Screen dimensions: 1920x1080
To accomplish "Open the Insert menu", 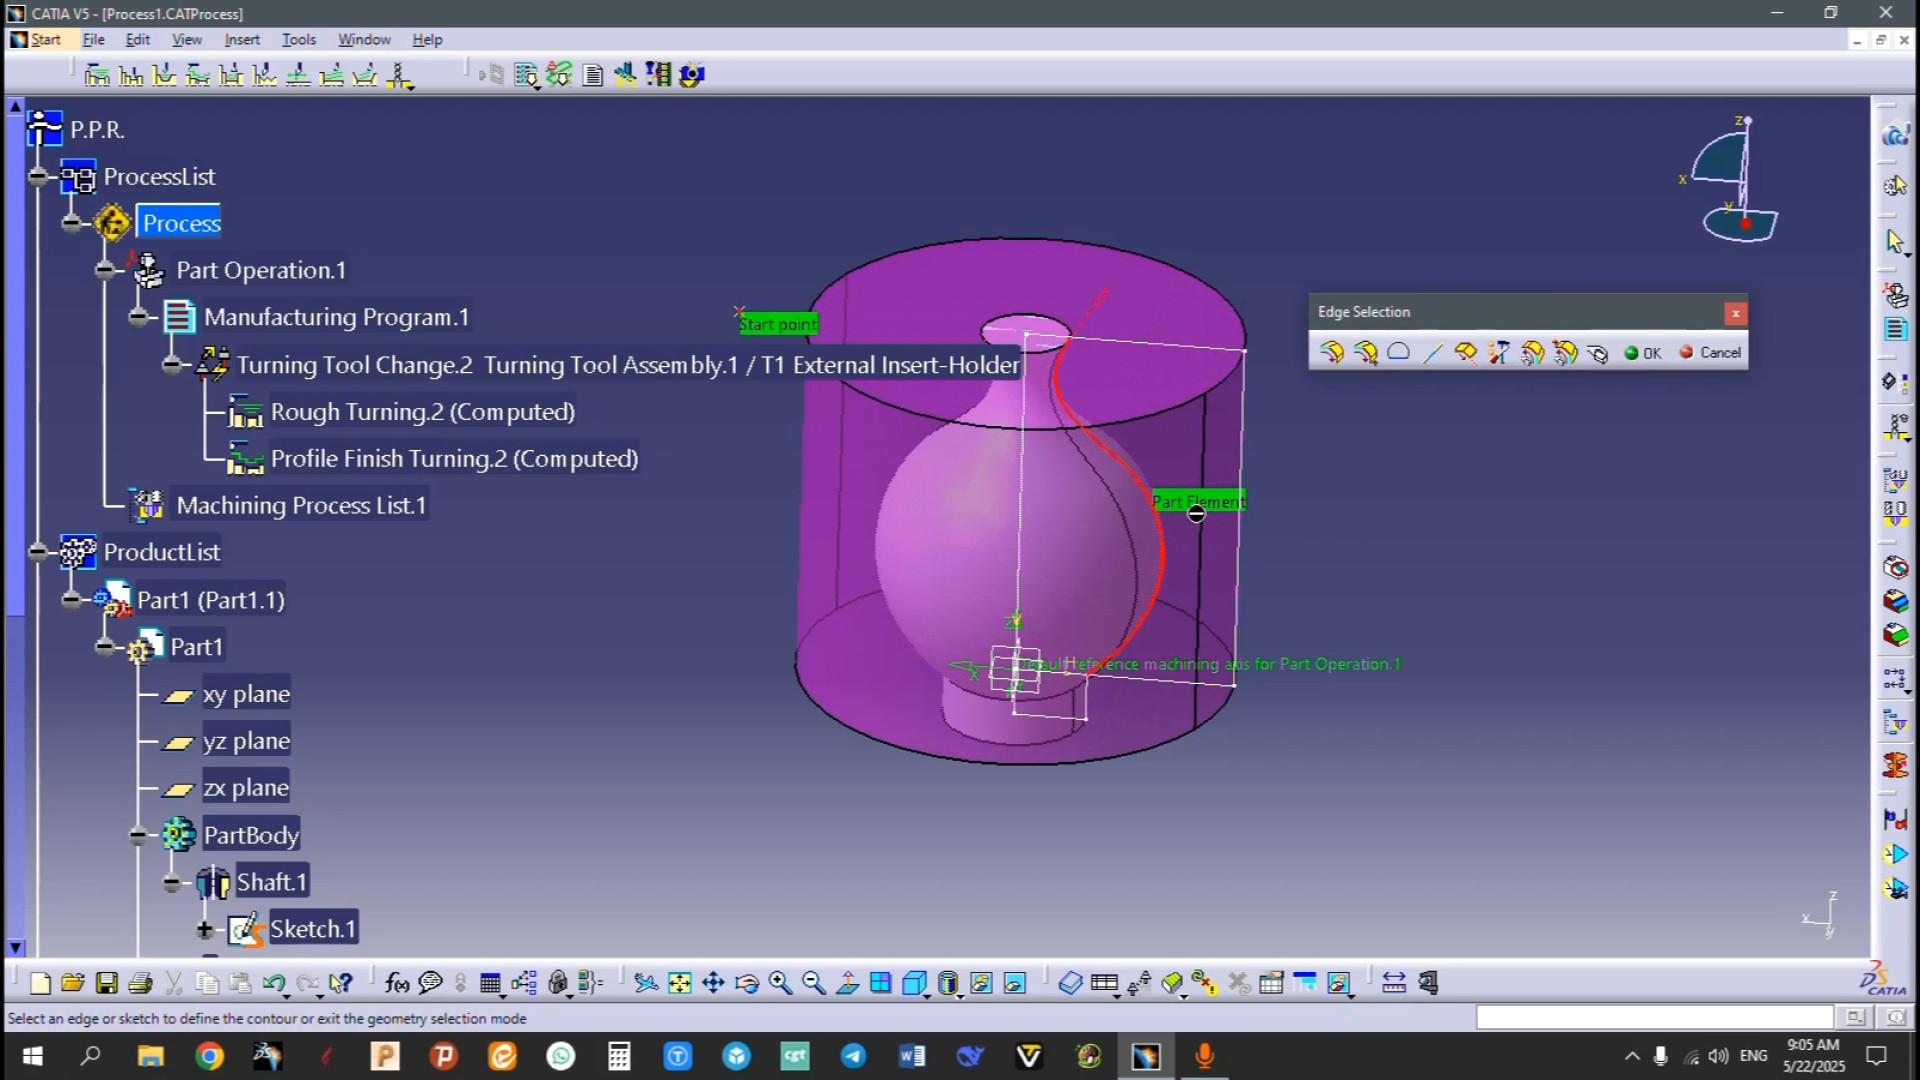I will (x=241, y=40).
